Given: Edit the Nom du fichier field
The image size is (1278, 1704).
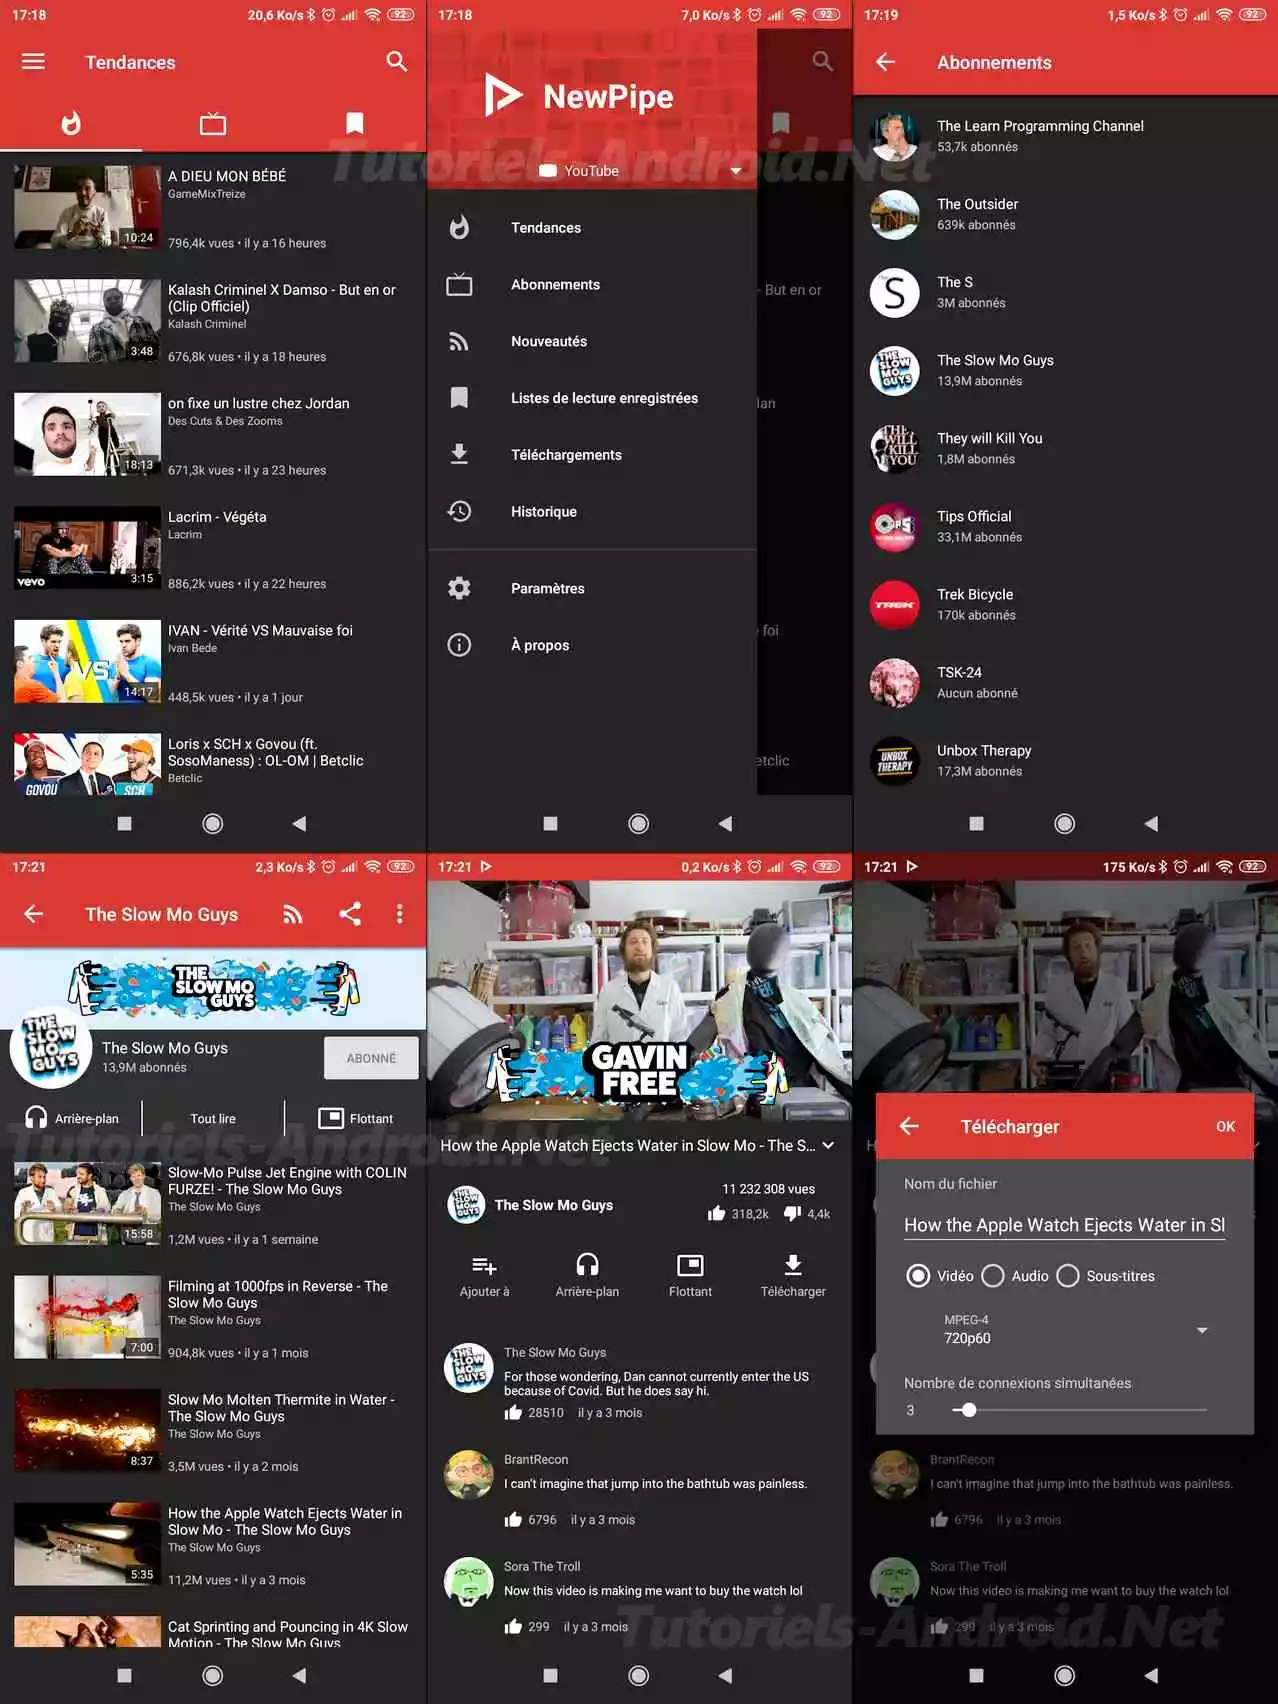Looking at the screenshot, I should click(1065, 1225).
